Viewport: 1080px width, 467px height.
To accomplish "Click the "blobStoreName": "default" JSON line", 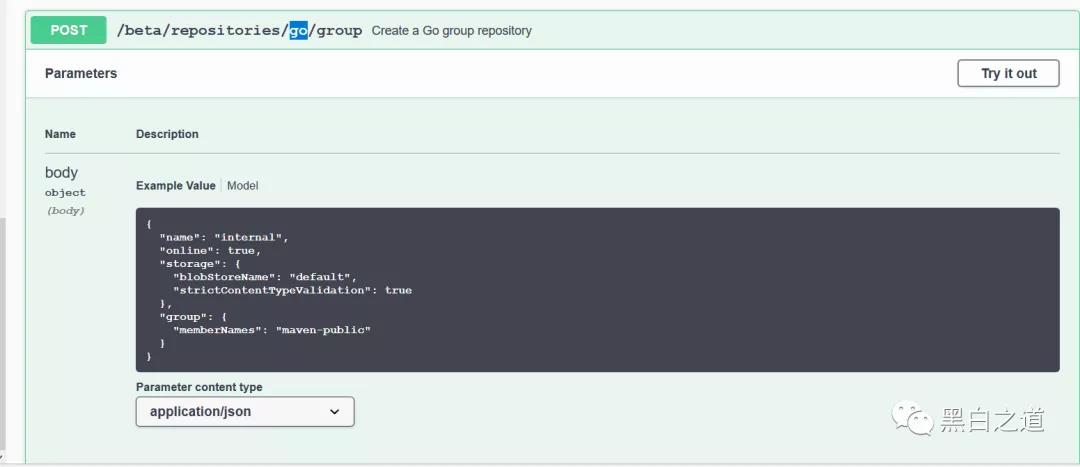I will pos(265,277).
